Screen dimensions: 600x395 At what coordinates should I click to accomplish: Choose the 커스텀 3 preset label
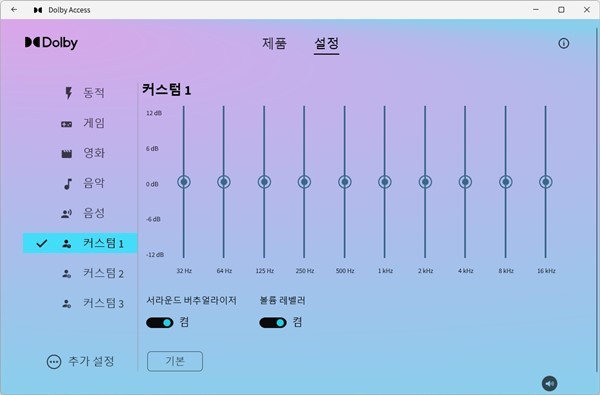point(103,304)
